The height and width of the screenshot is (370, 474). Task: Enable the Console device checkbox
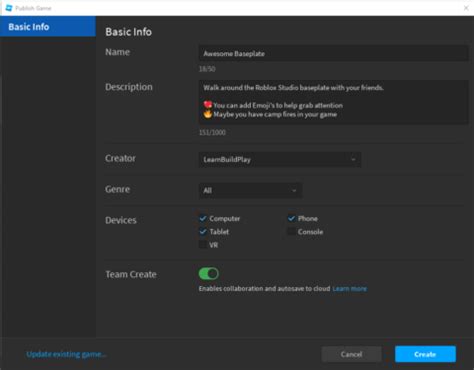pos(291,231)
